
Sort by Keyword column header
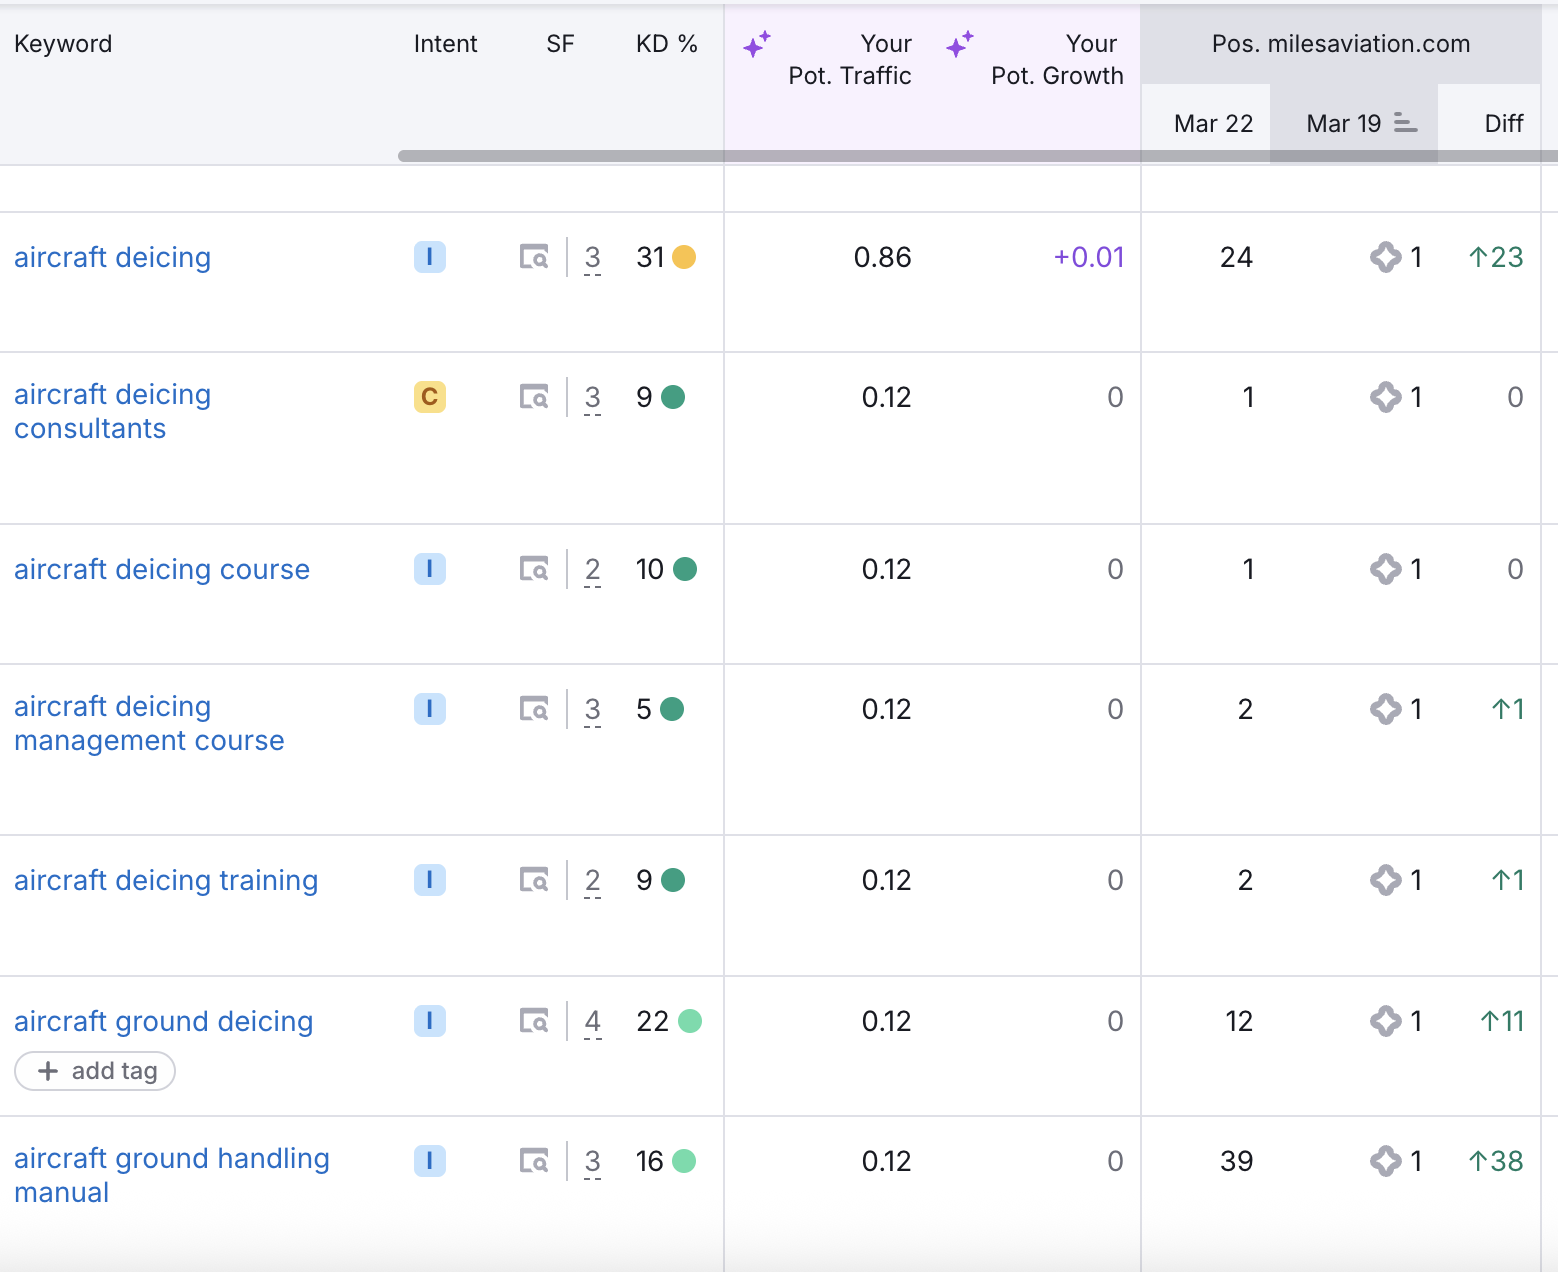tap(63, 44)
